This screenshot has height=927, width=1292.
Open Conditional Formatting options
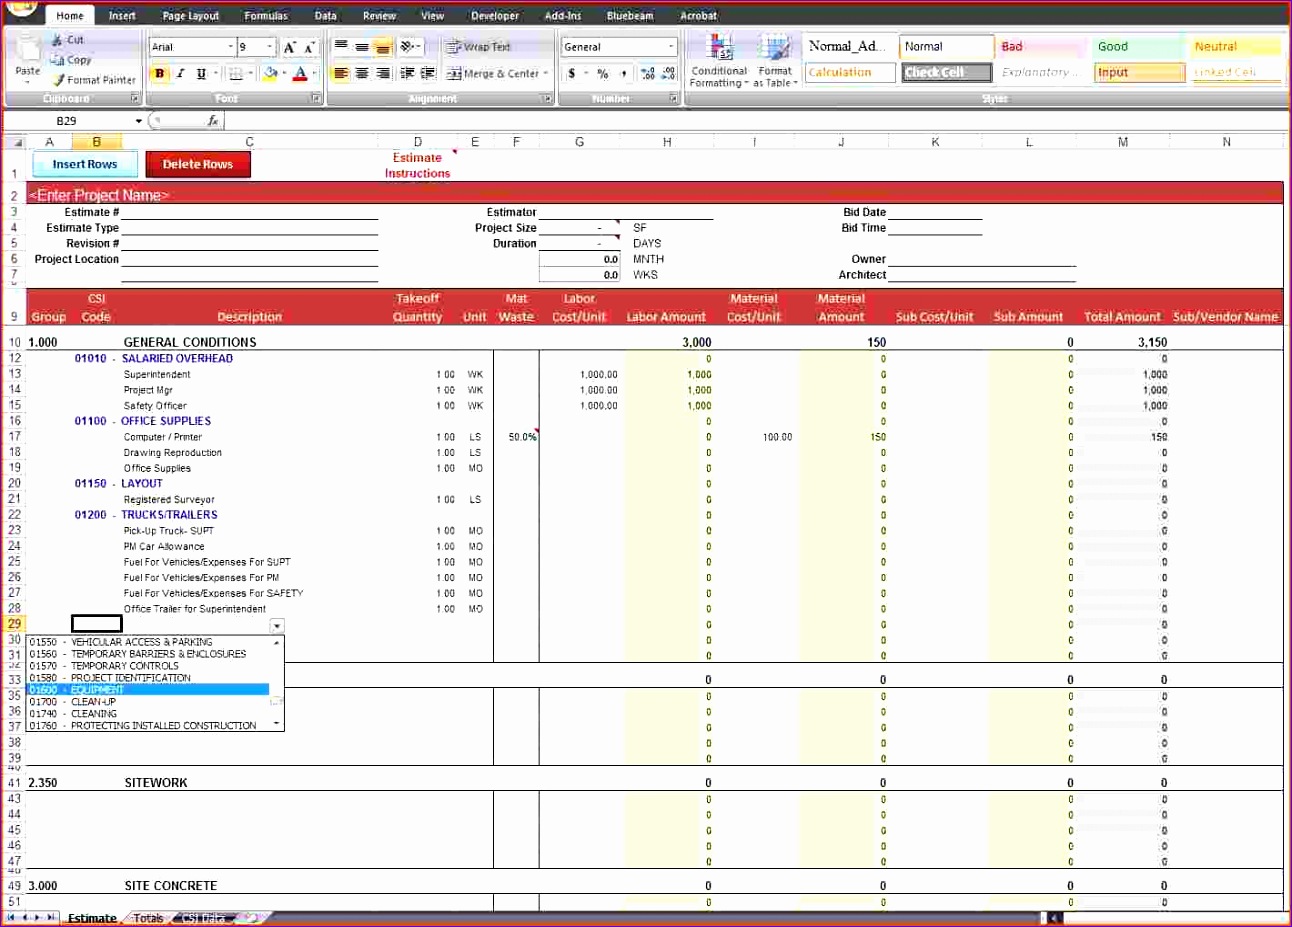click(x=718, y=58)
